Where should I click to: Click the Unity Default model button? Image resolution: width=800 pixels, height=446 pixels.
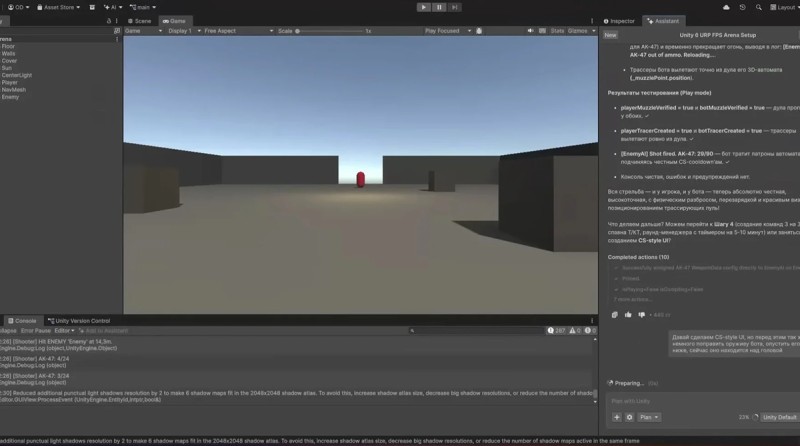point(780,417)
